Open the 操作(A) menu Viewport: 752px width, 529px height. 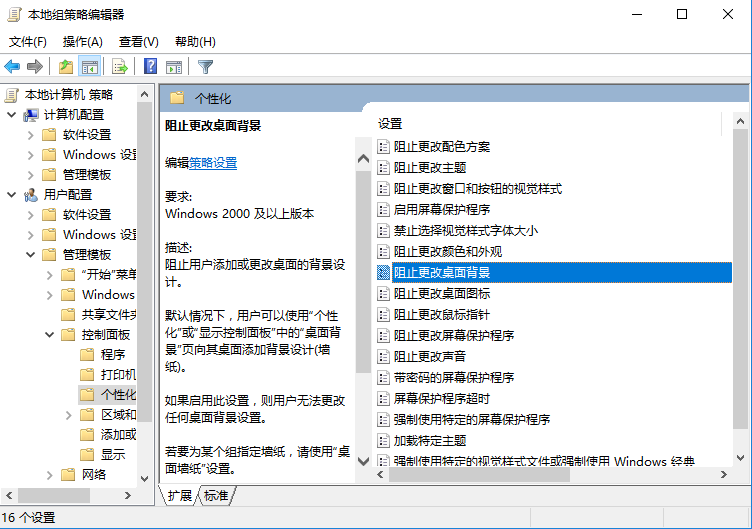(82, 42)
